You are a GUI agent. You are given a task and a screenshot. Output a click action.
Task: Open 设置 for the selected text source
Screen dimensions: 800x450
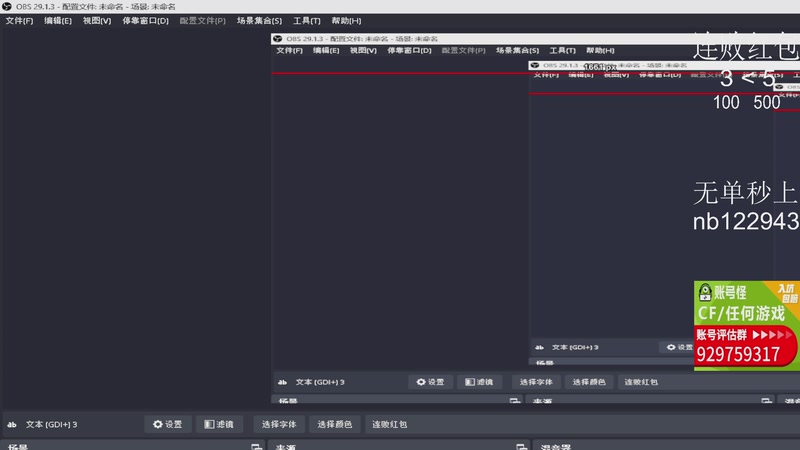tap(168, 424)
